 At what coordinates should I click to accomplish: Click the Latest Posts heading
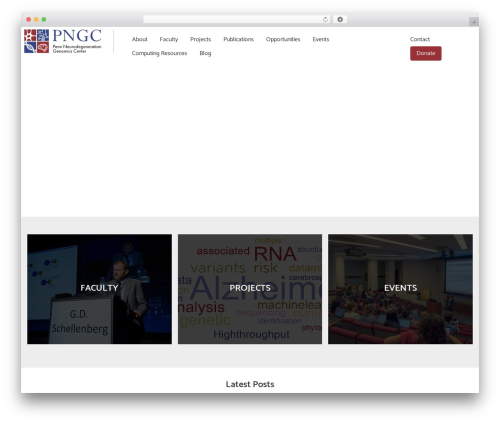[x=250, y=384]
